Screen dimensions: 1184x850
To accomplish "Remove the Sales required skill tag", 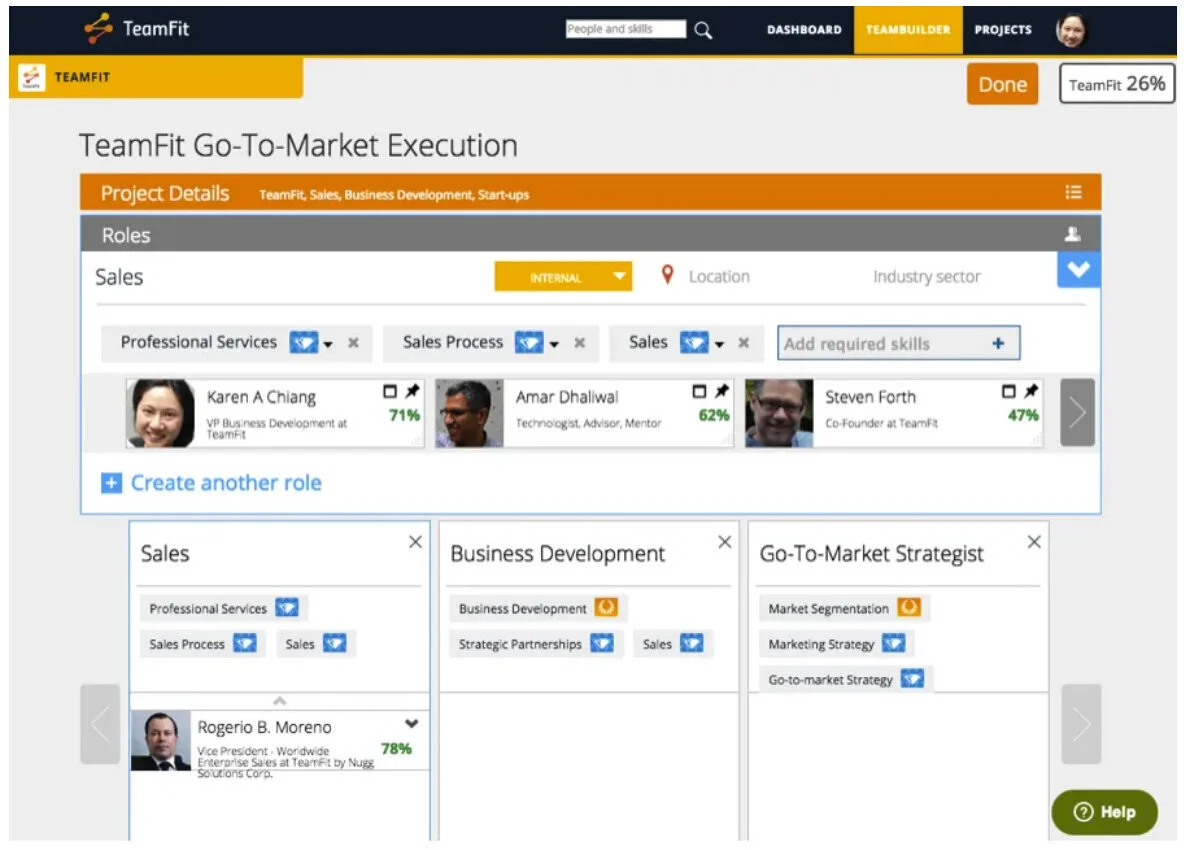I will [744, 343].
